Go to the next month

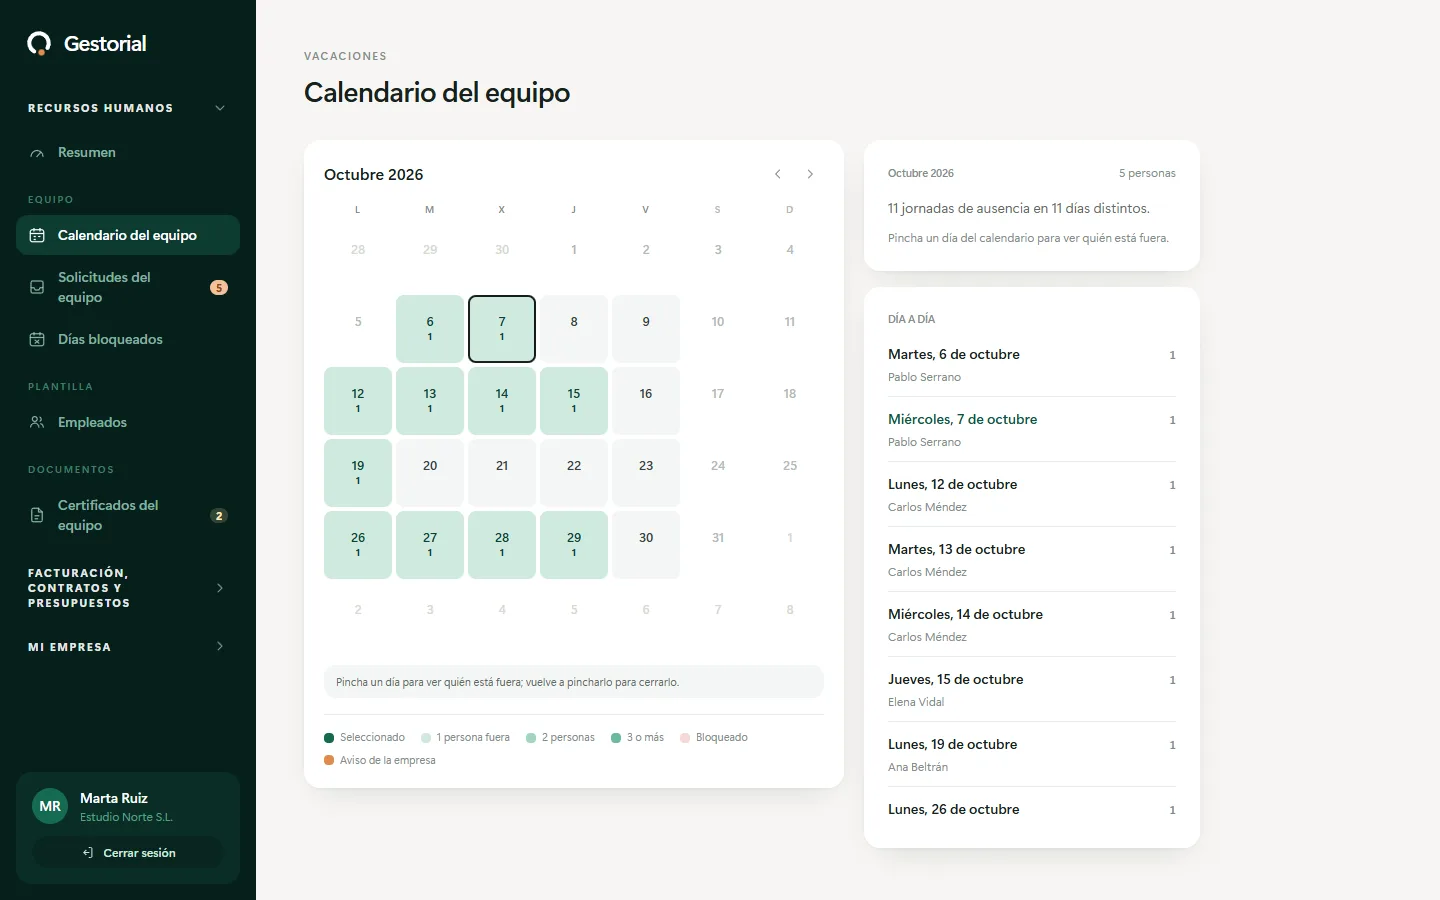[810, 174]
